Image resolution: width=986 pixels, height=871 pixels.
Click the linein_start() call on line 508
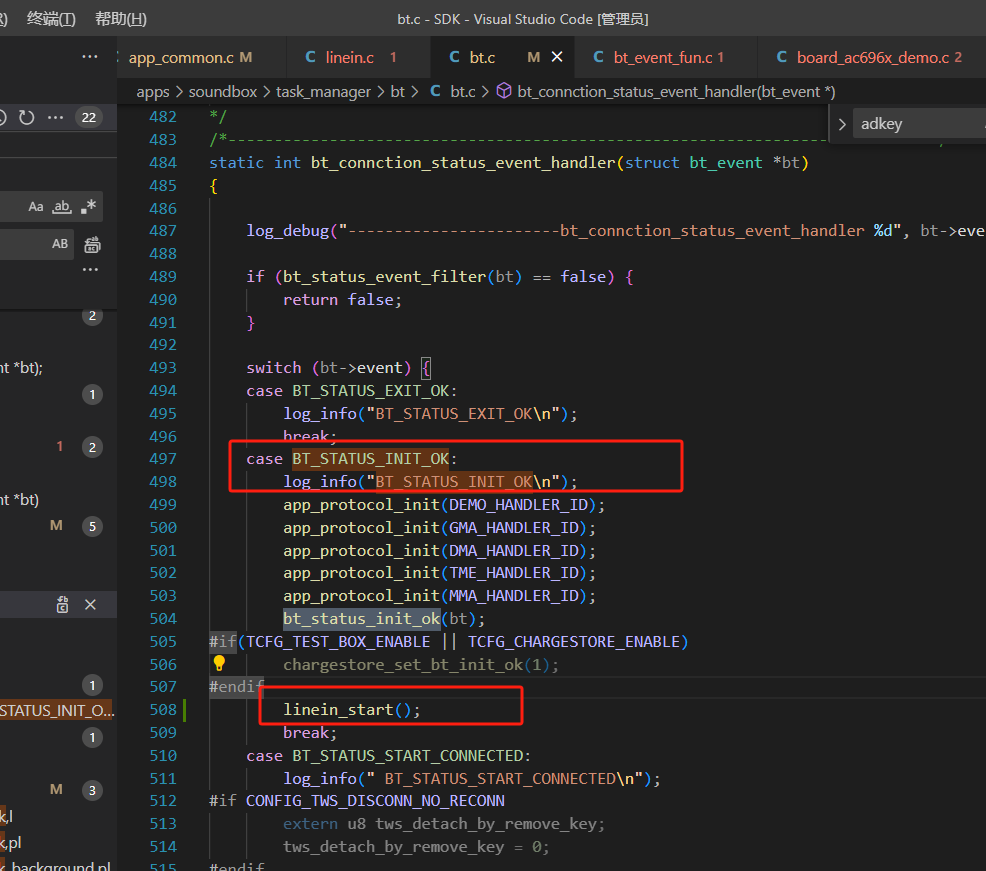pyautogui.click(x=352, y=710)
